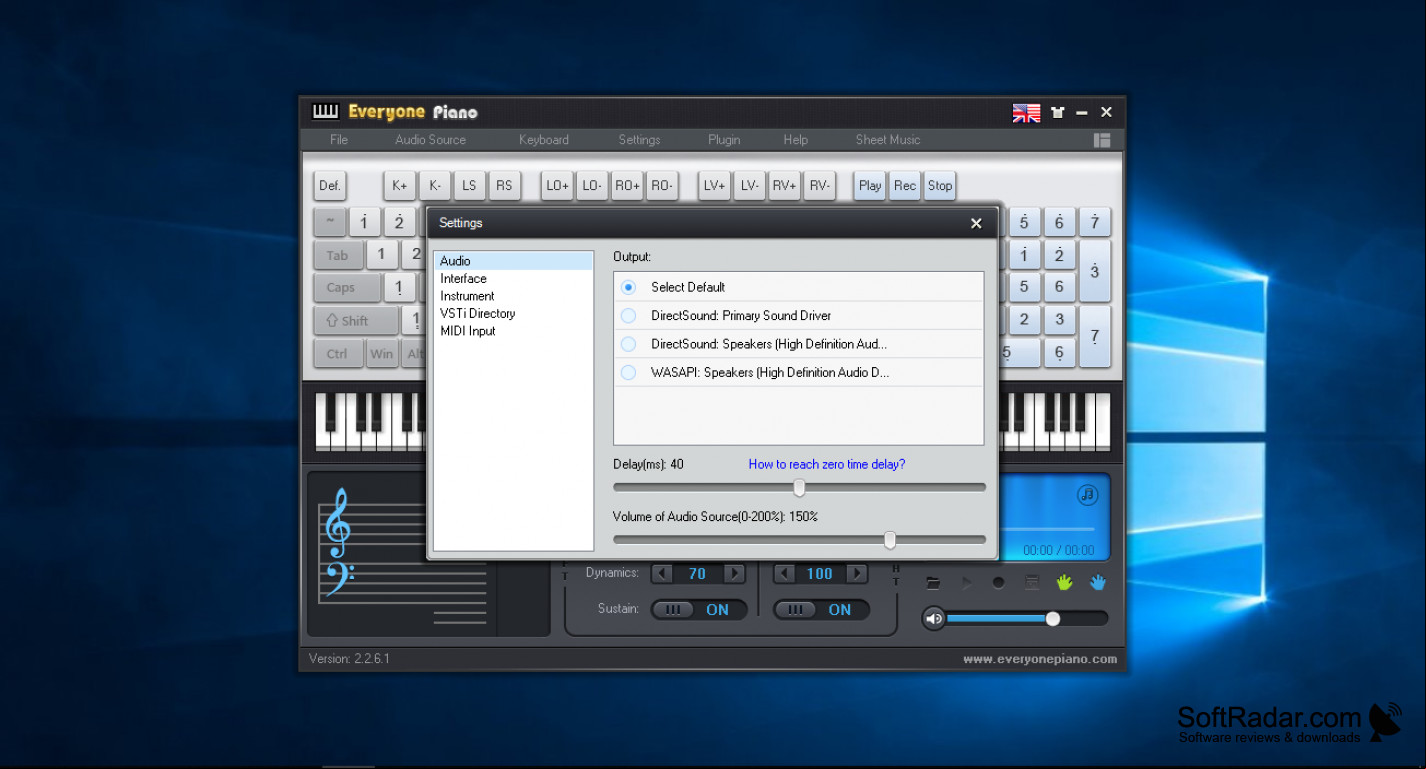Open the Keyboard menu
This screenshot has height=769, width=1426.
tap(544, 140)
